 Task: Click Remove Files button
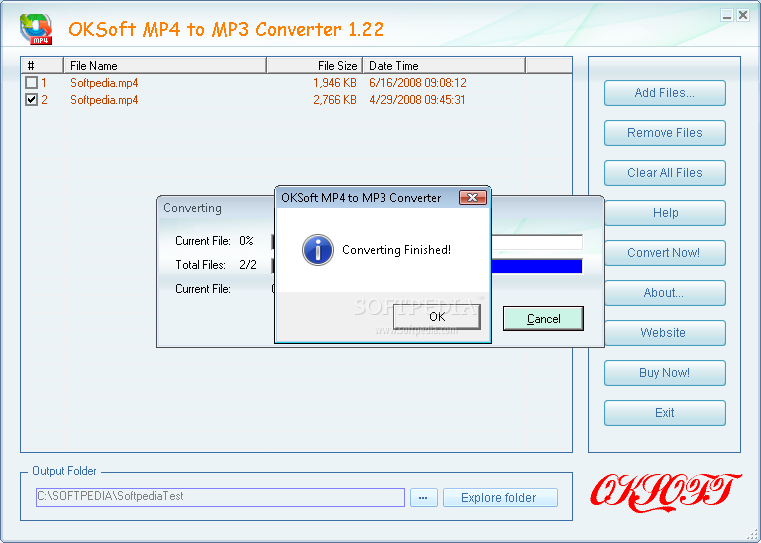point(664,132)
